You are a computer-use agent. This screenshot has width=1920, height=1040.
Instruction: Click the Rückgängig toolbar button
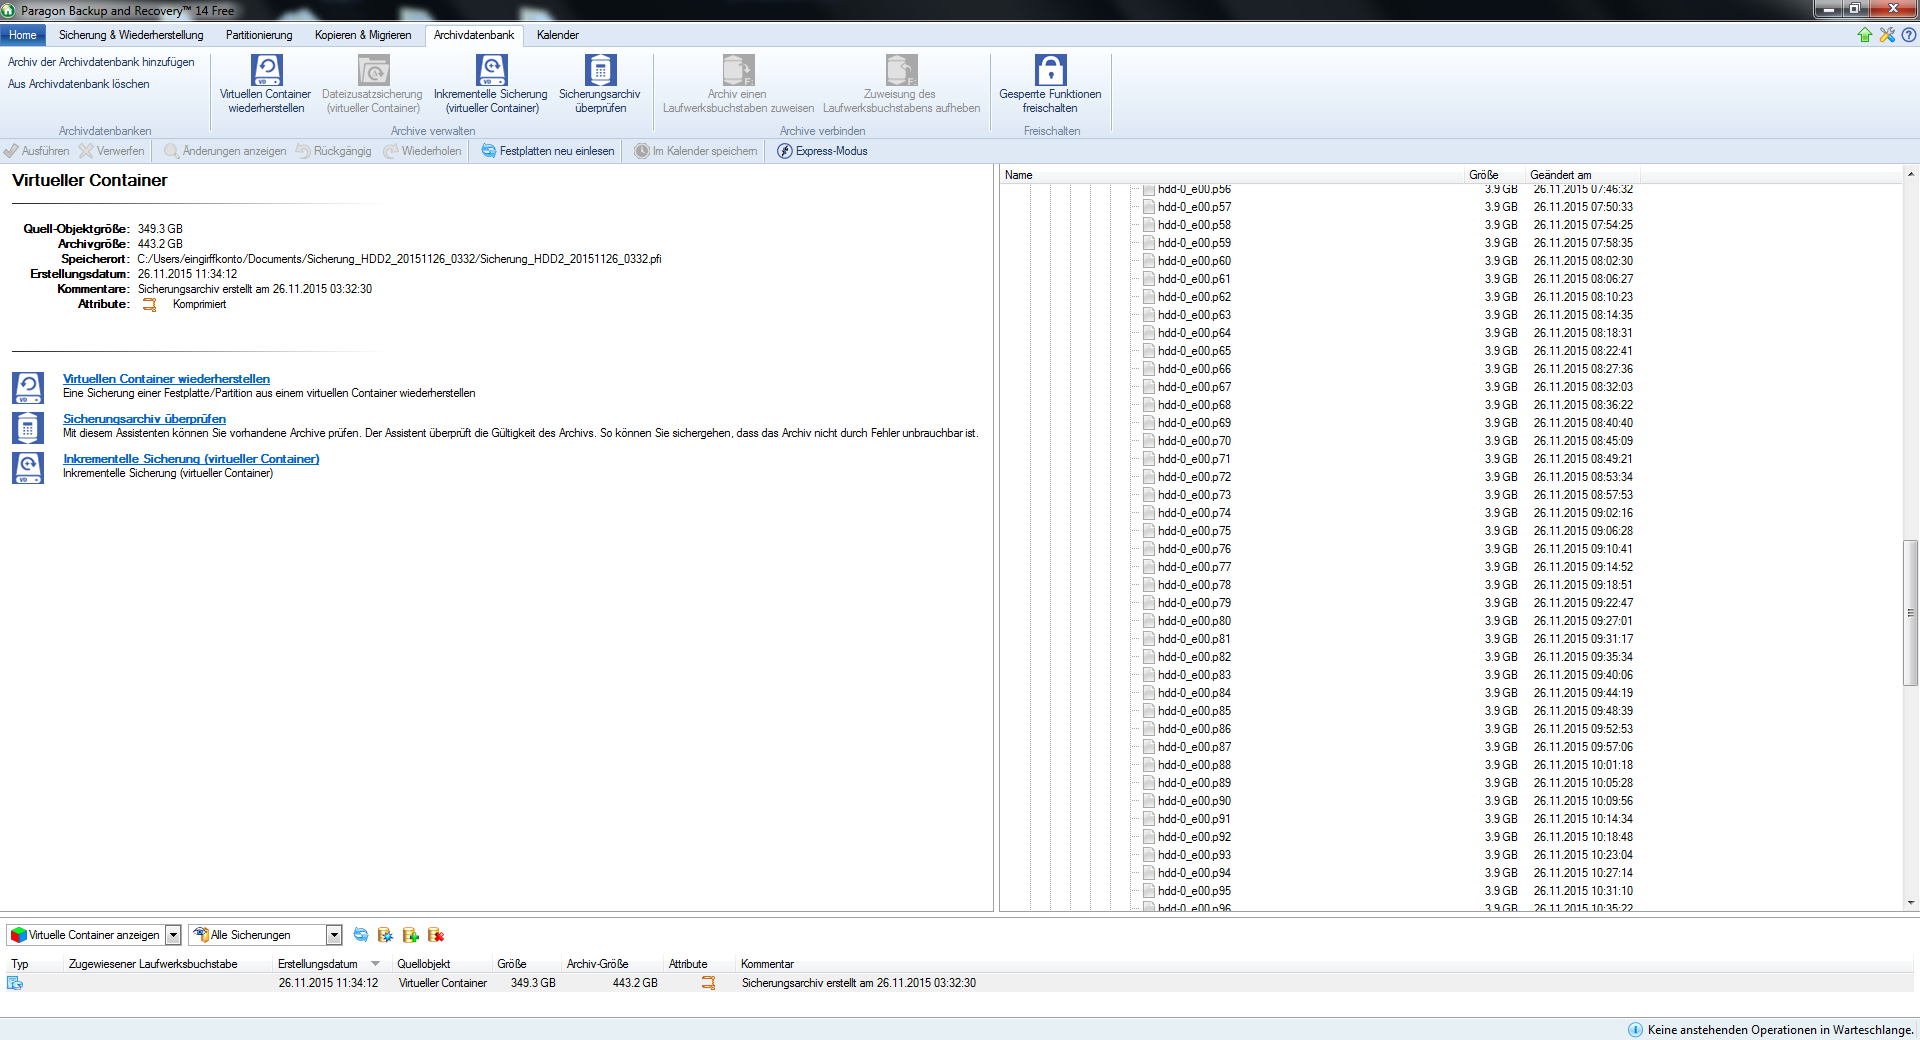pyautogui.click(x=333, y=151)
